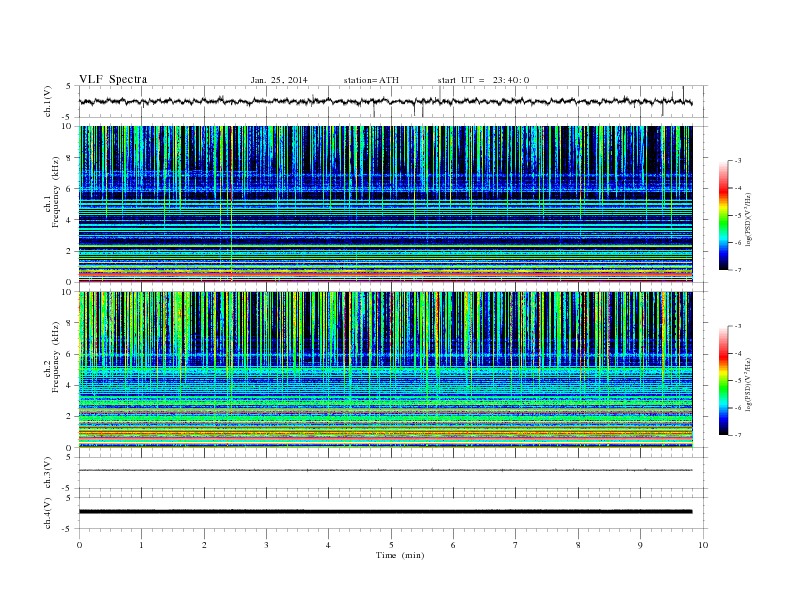Click the 'VLF Spectra' title text
792x612 pixels.
click(x=113, y=79)
